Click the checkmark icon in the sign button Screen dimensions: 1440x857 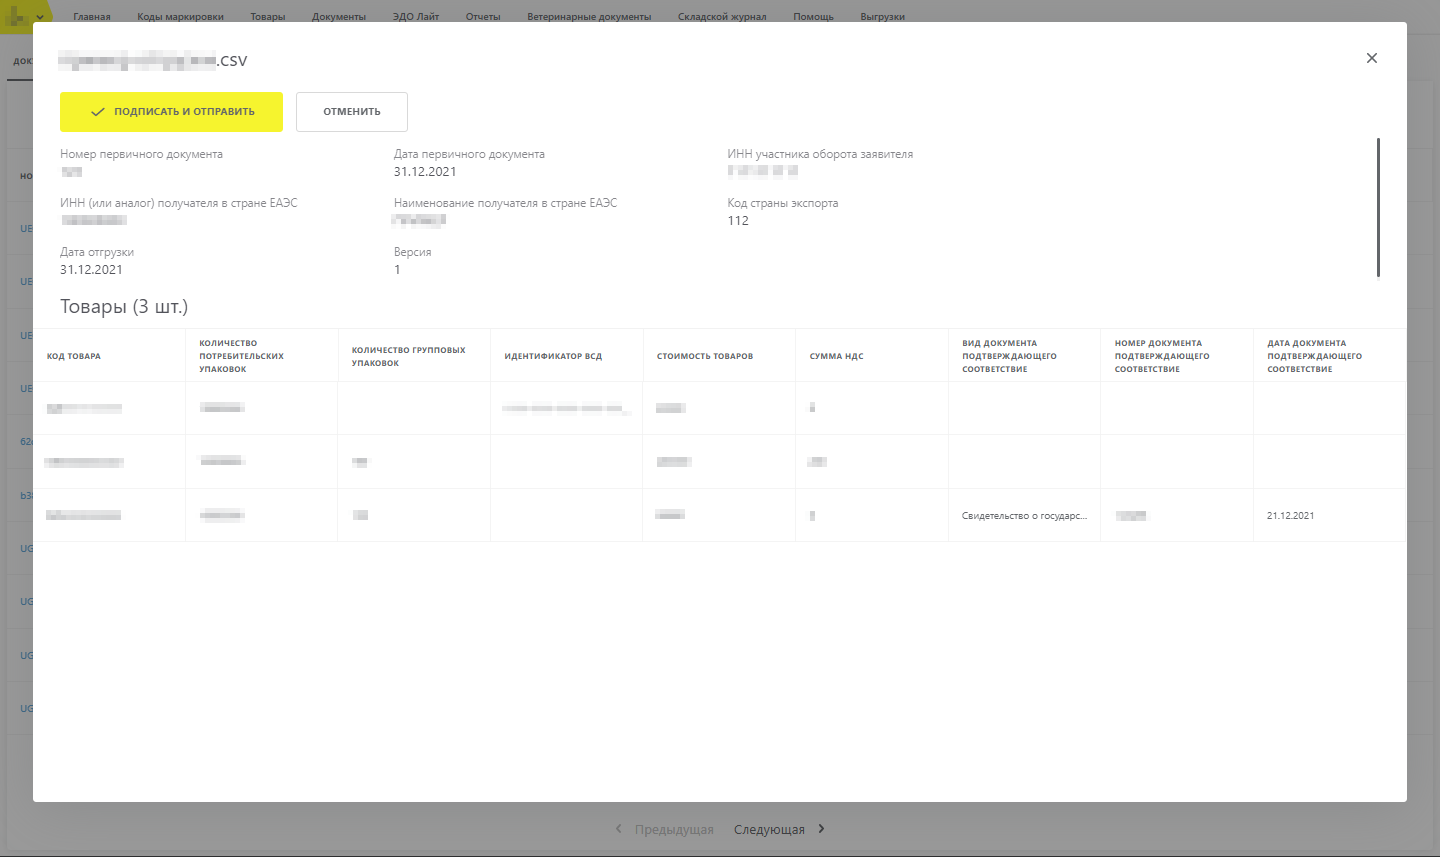point(98,112)
